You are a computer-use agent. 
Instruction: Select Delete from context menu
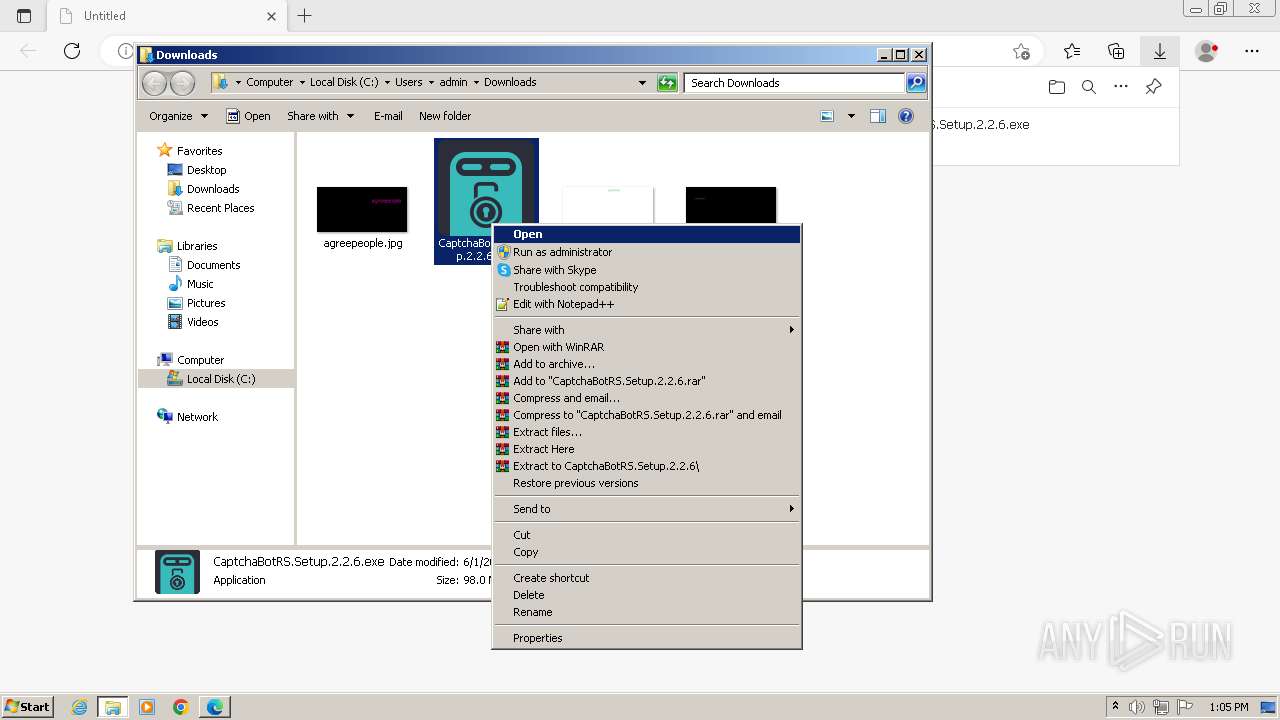pos(646,595)
